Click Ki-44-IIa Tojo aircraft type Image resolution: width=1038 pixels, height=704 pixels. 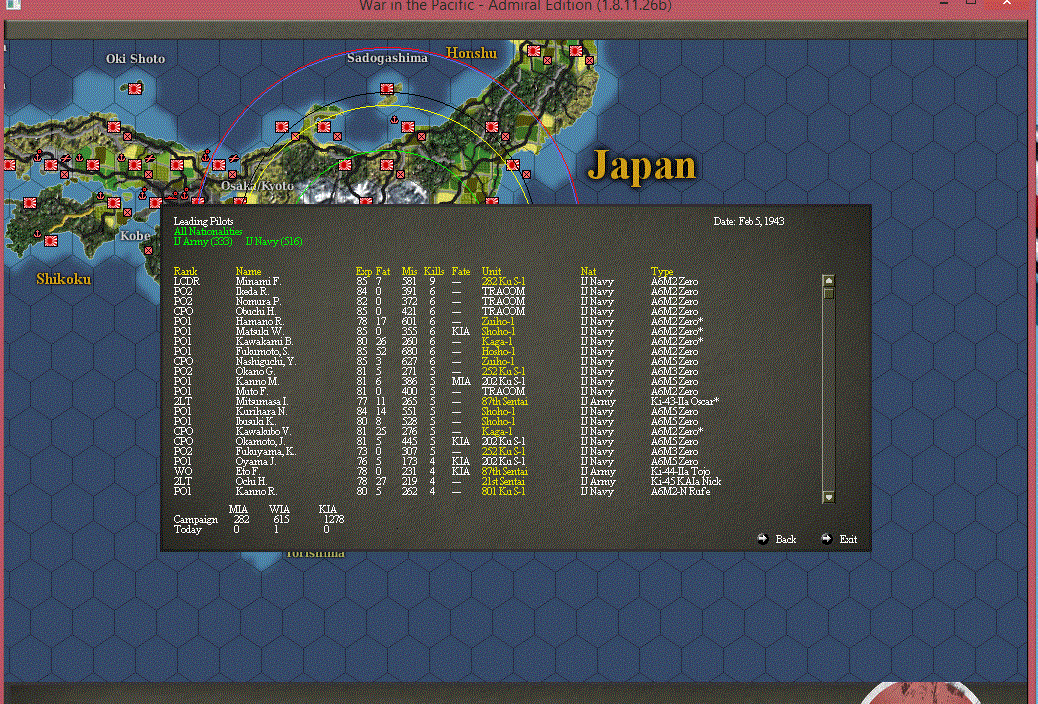pyautogui.click(x=680, y=472)
